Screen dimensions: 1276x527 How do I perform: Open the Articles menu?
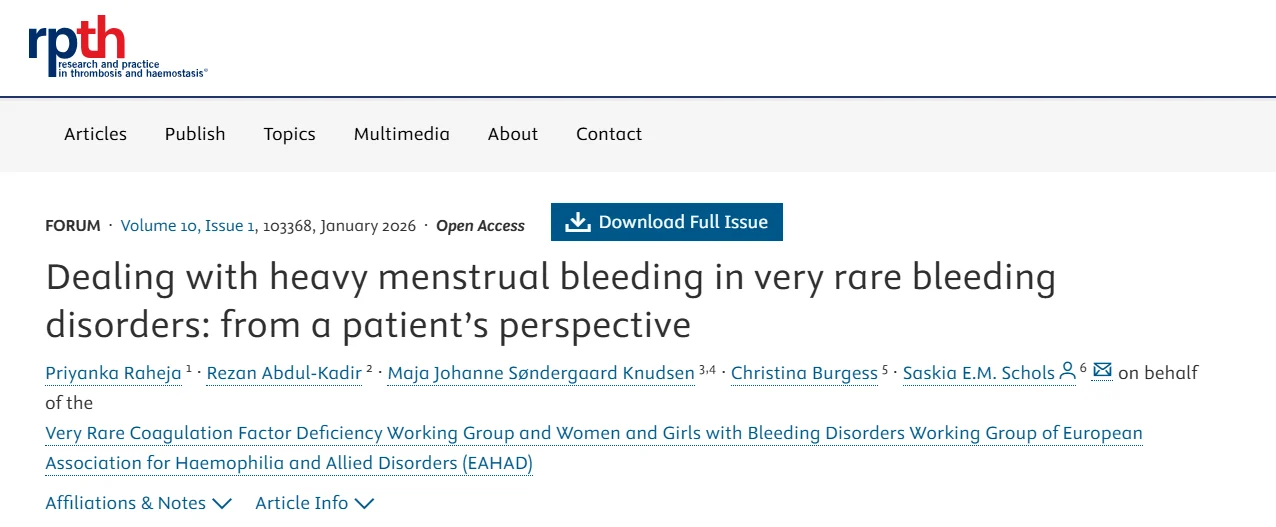(96, 134)
